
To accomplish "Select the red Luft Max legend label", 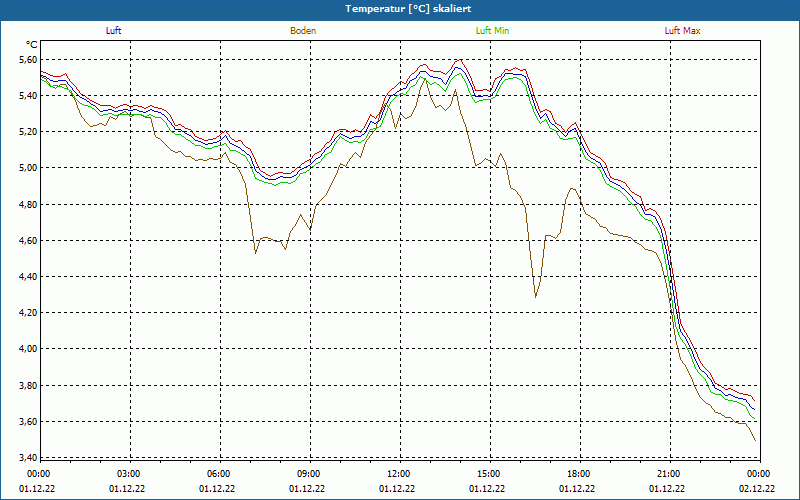I will coord(682,31).
